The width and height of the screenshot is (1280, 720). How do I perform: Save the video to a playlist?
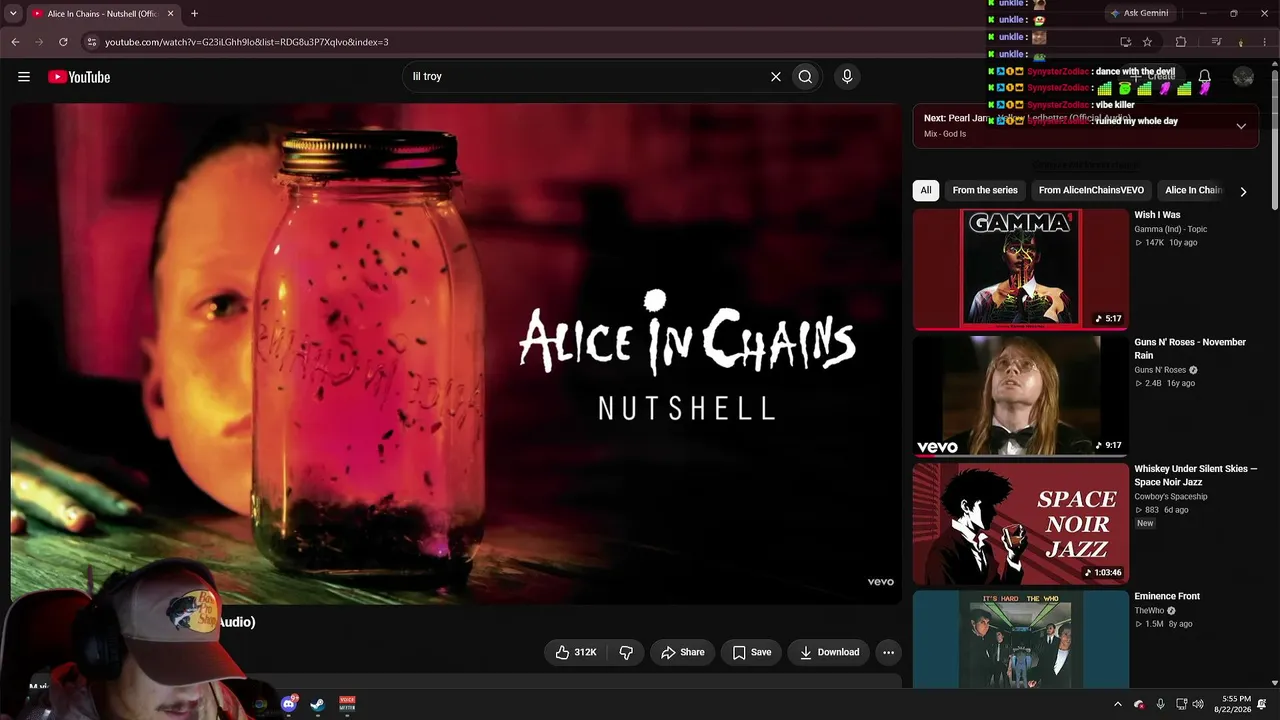click(752, 652)
